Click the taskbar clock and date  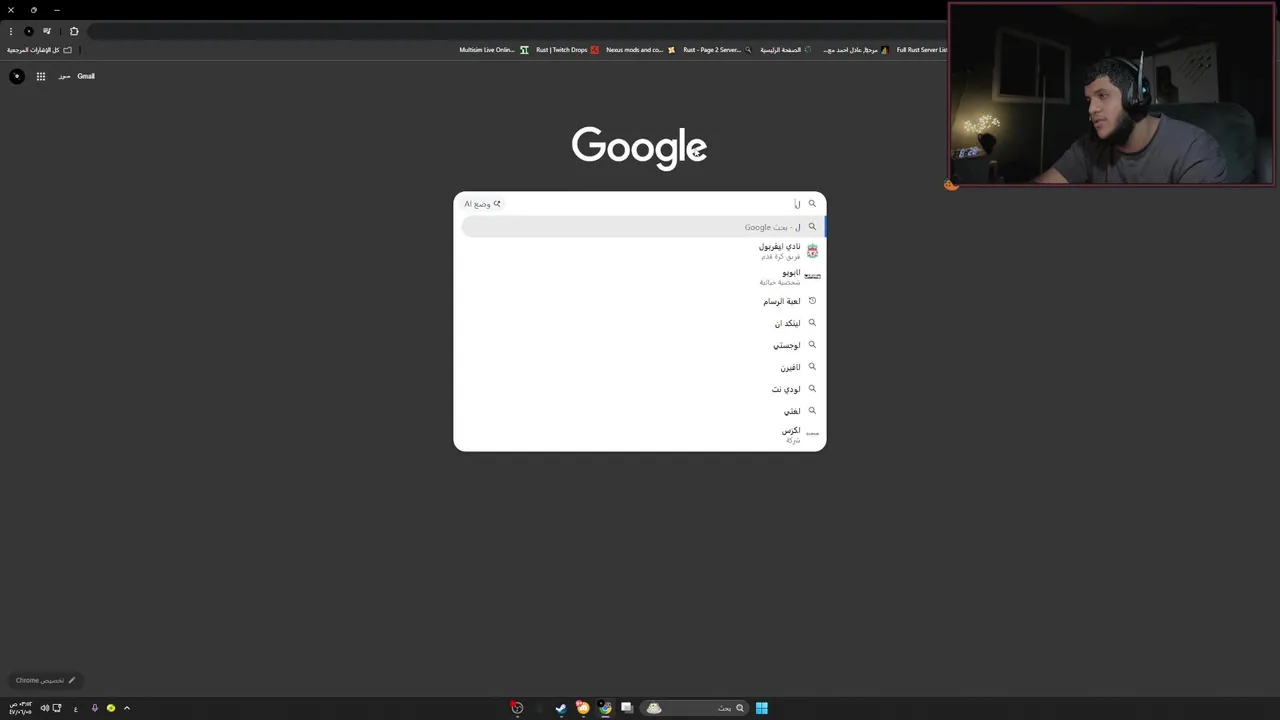click(20, 708)
